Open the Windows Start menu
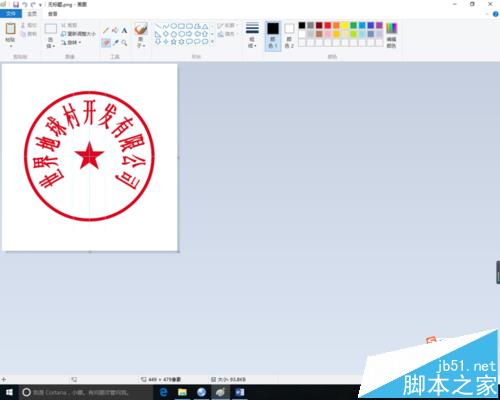The image size is (500, 400). (9, 392)
